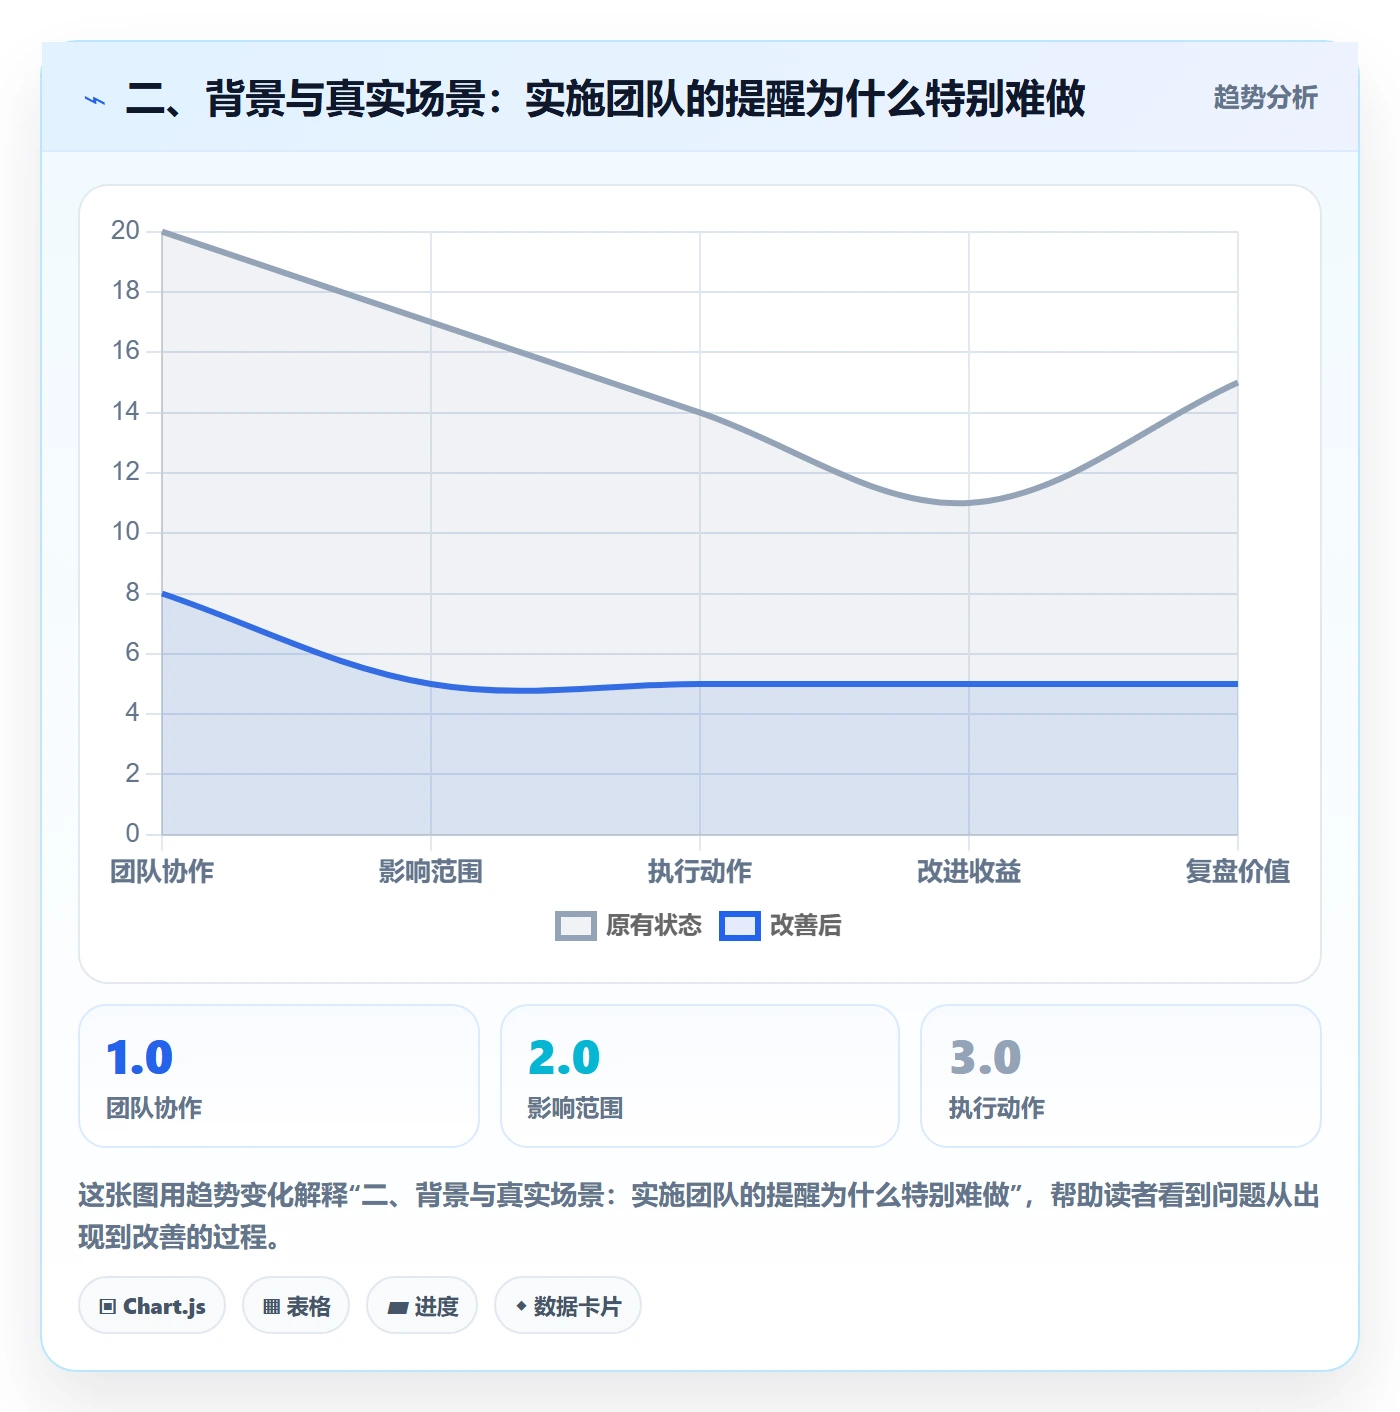Image resolution: width=1400 pixels, height=1412 pixels.
Task: Click the 影响范围 x-axis label
Action: tap(431, 872)
